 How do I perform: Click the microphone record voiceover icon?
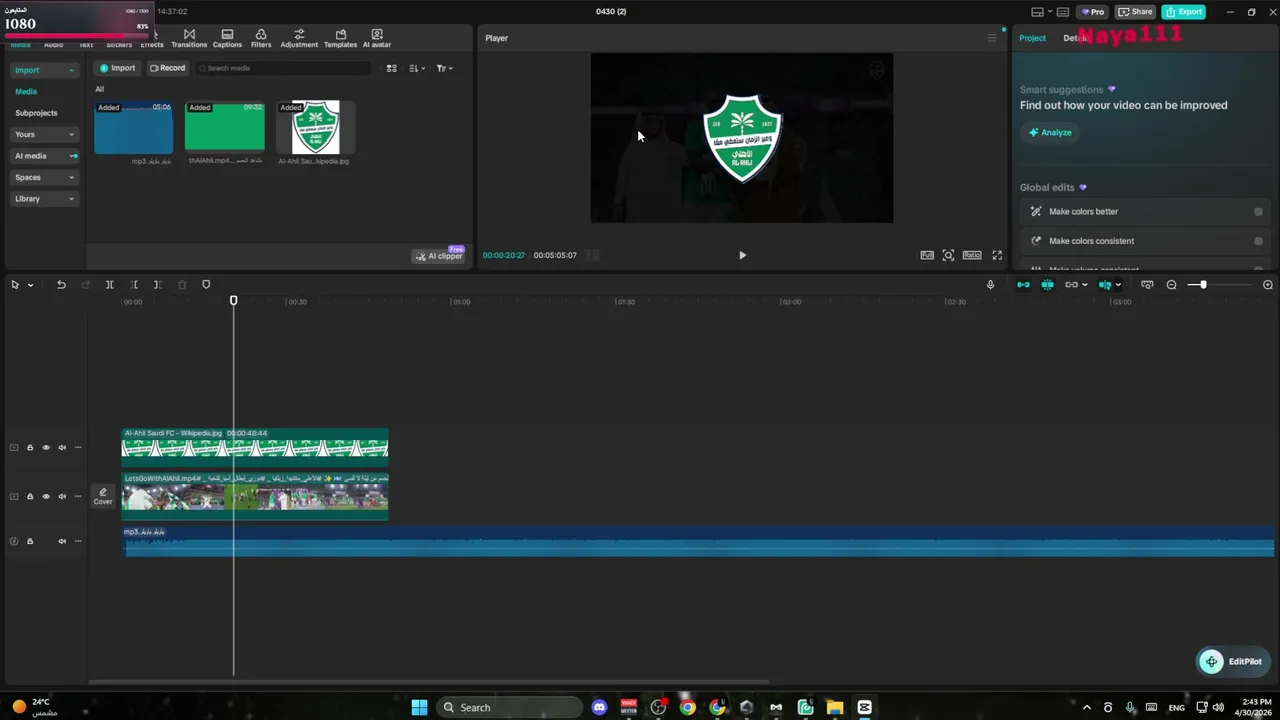(990, 285)
